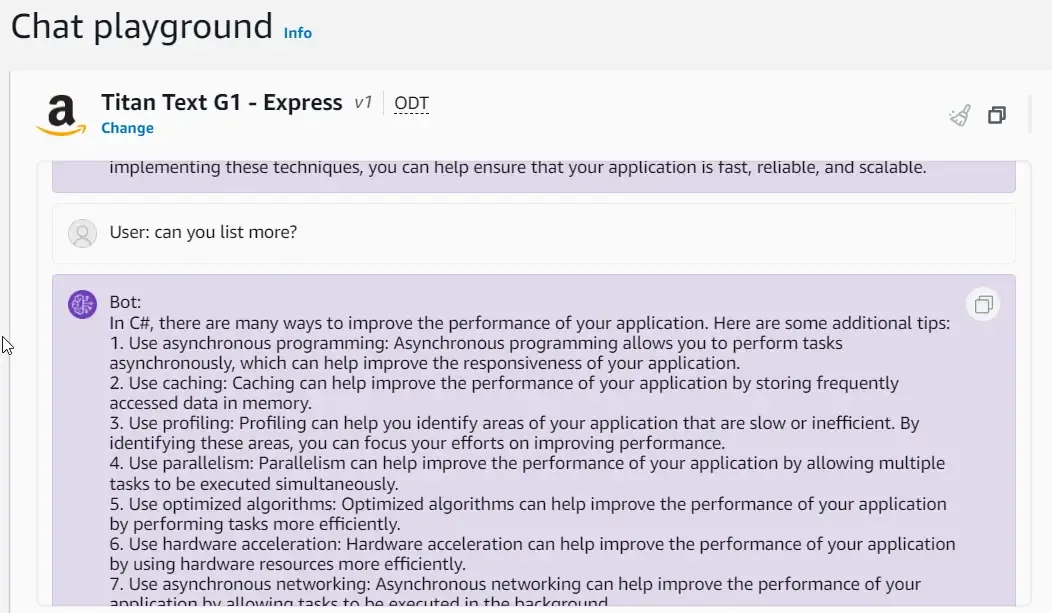
Task: Click the v1 version label
Action: tap(362, 103)
